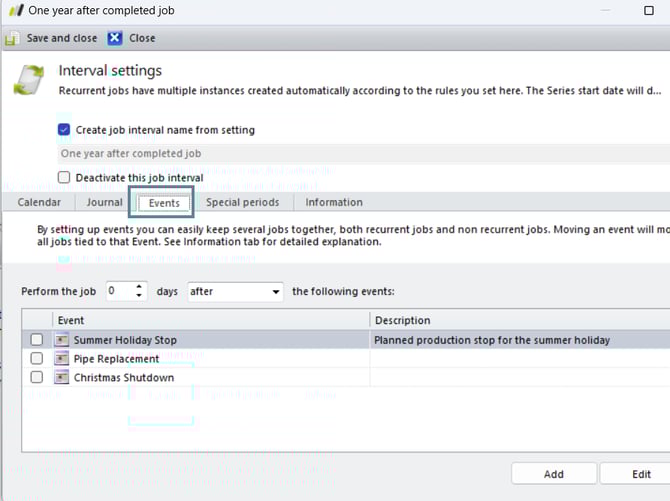The image size is (670, 501).
Task: Click the Christmas Shutdown event icon
Action: [x=62, y=378]
